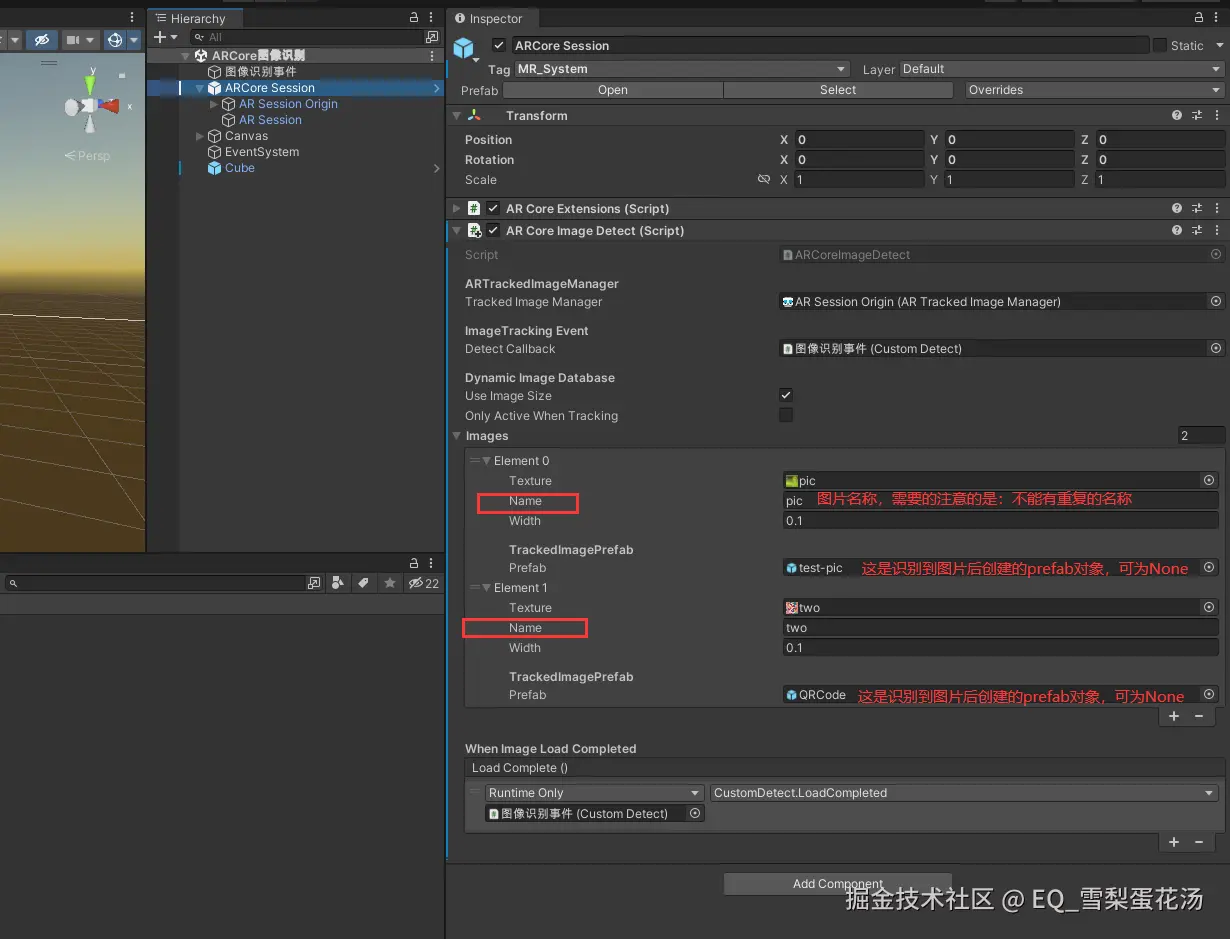This screenshot has width=1230, height=939.
Task: Disable the AR Core Extensions script checkbox
Action: tap(493, 209)
